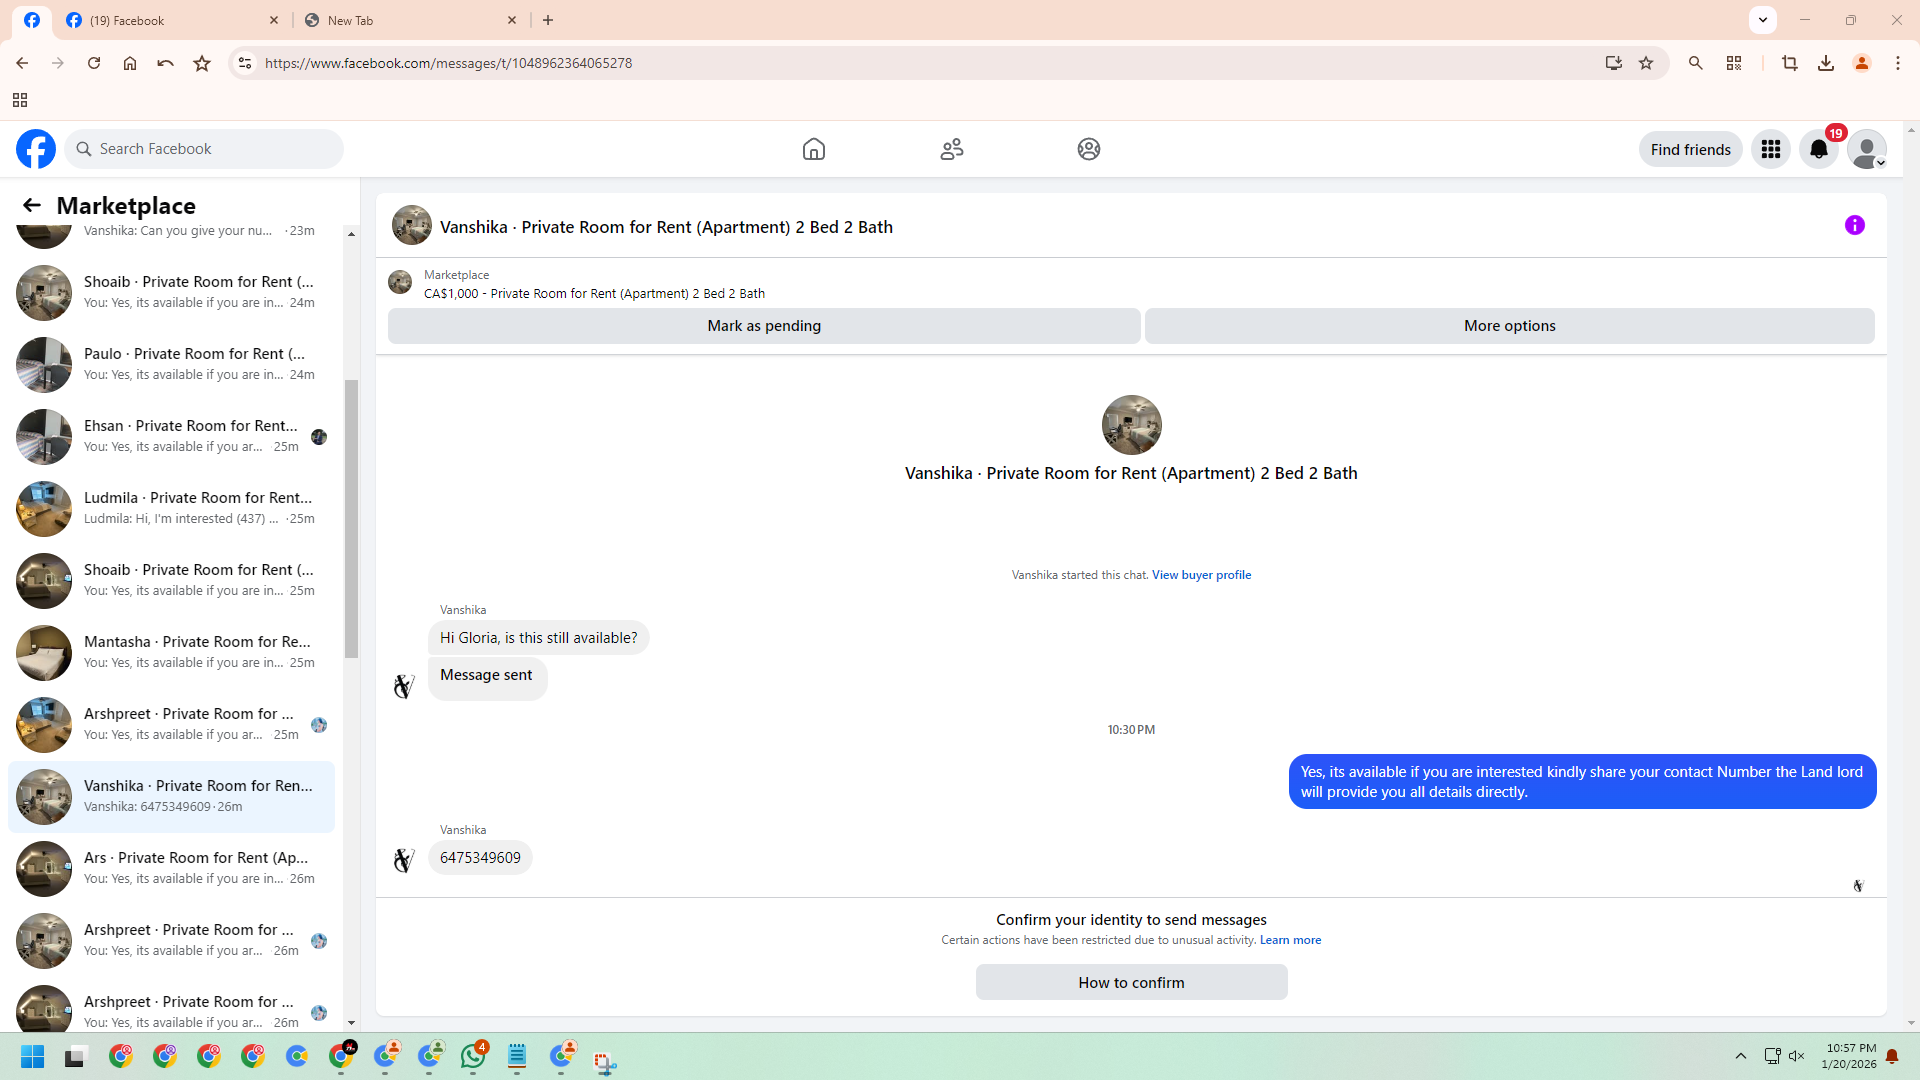
Task: Switch to the (19) Facebook tab
Action: [x=174, y=20]
